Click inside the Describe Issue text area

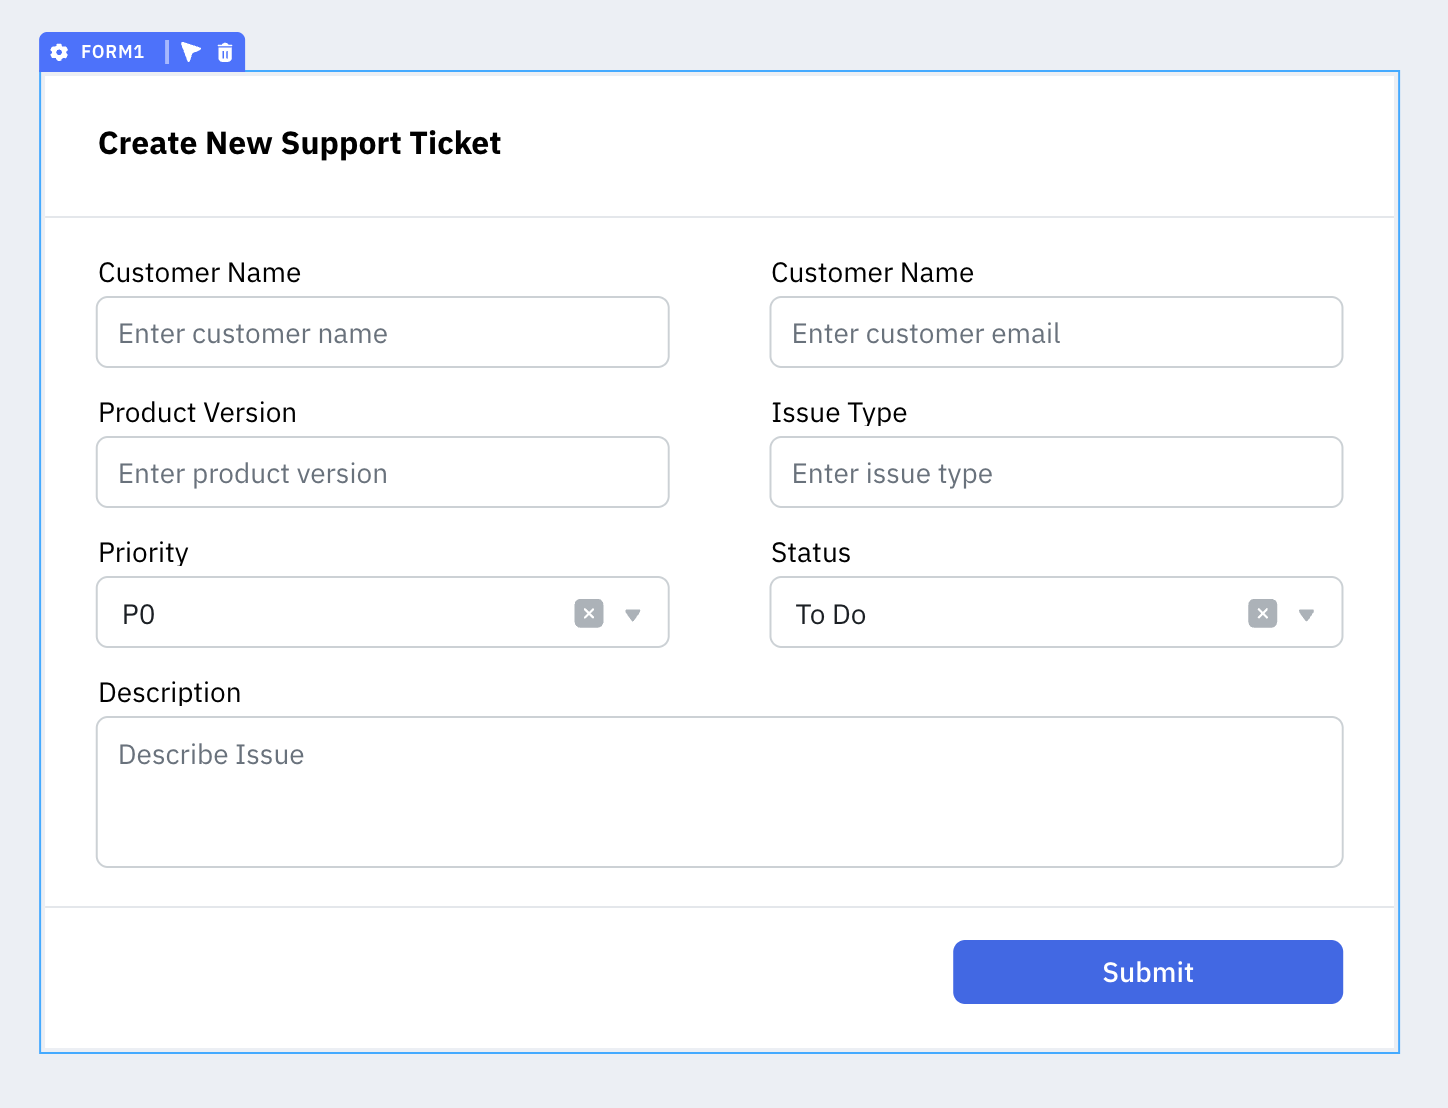[x=719, y=790]
